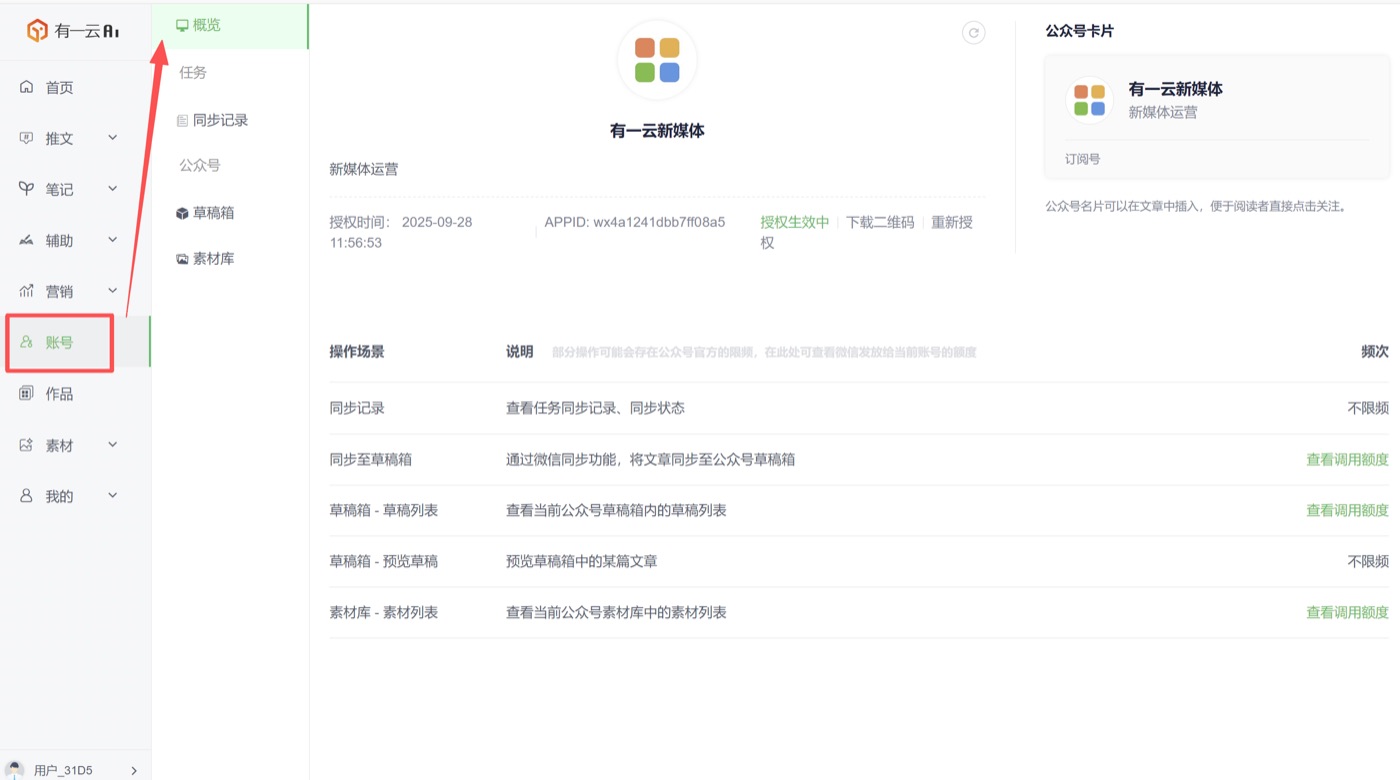Click the 素材库 picture icon

click(182, 259)
